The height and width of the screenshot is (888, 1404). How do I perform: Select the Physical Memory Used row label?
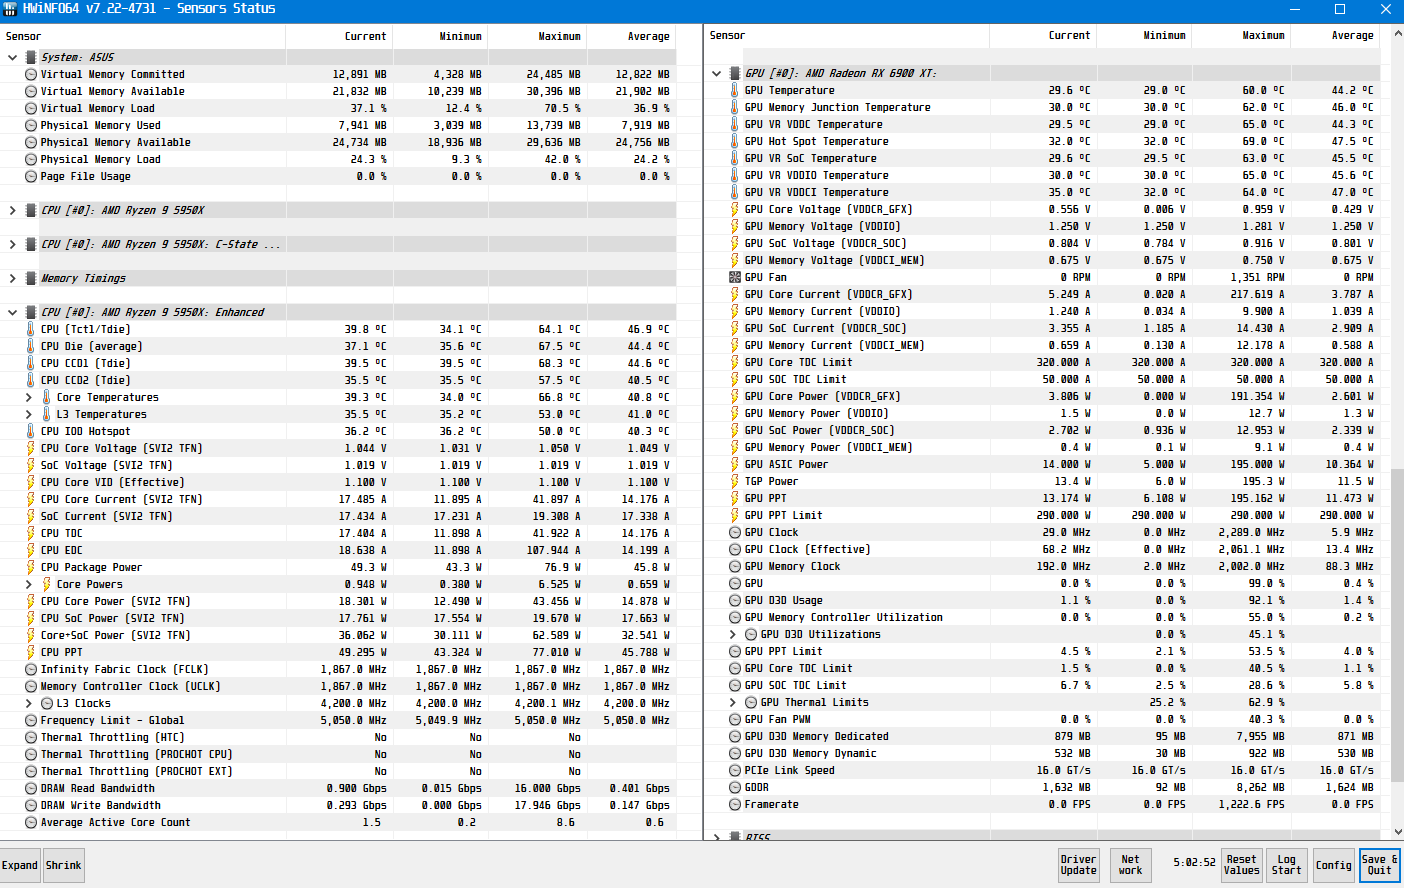click(x=100, y=125)
